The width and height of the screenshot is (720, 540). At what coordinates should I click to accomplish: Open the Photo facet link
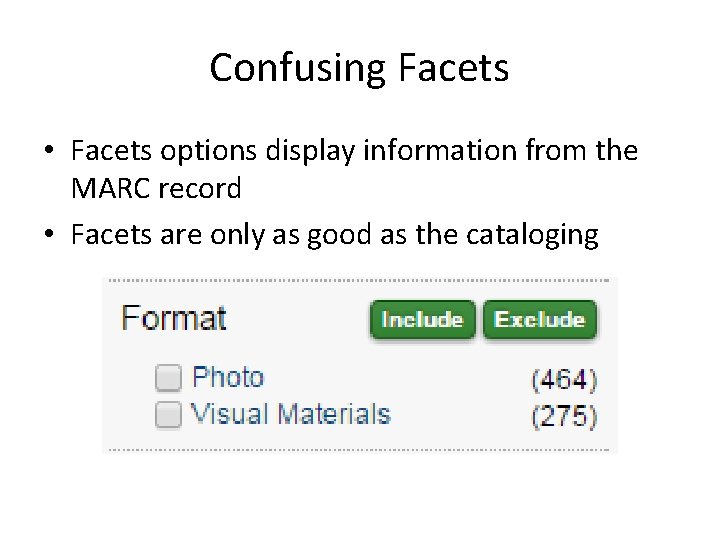point(228,377)
